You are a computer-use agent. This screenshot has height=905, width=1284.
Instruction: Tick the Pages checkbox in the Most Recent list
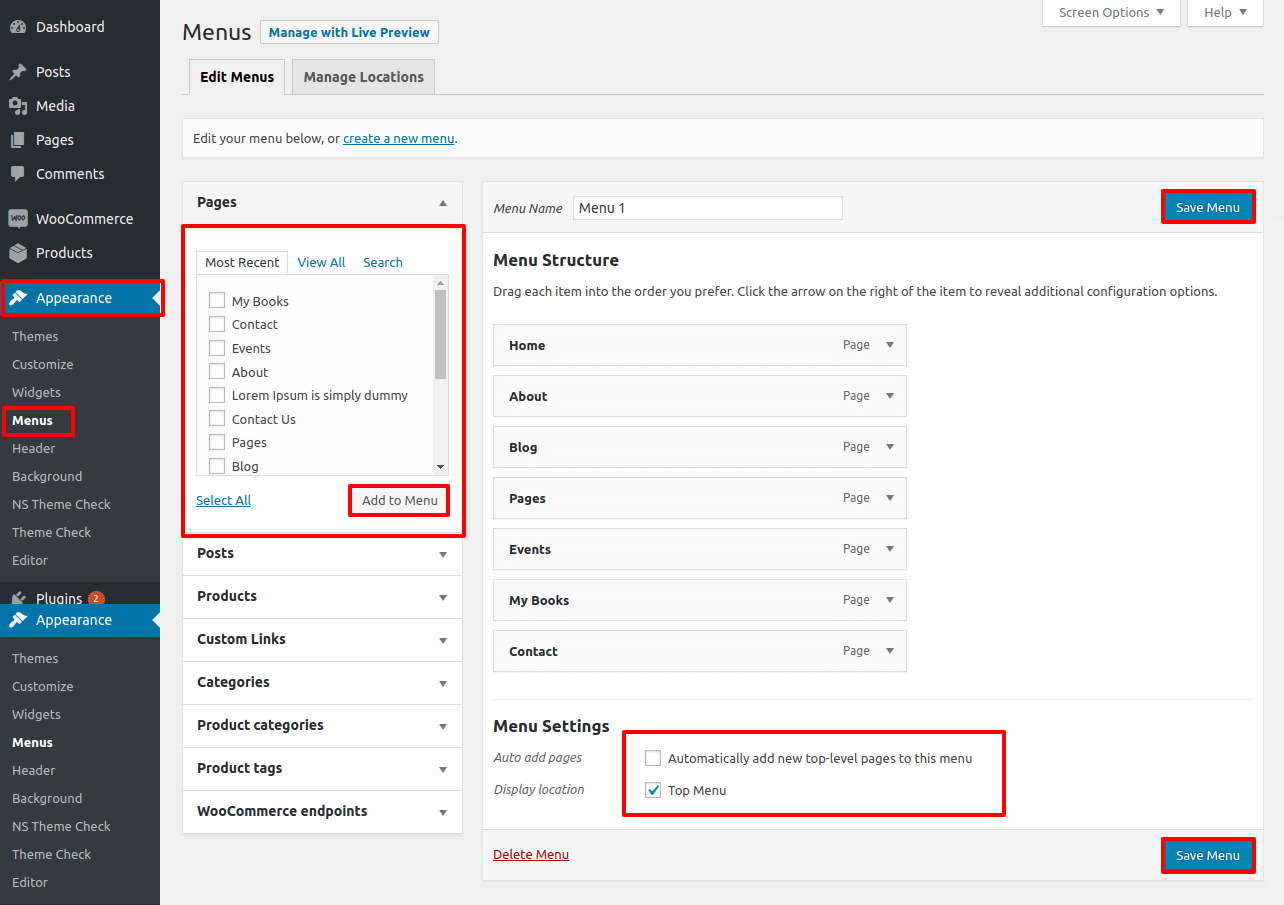tap(217, 442)
